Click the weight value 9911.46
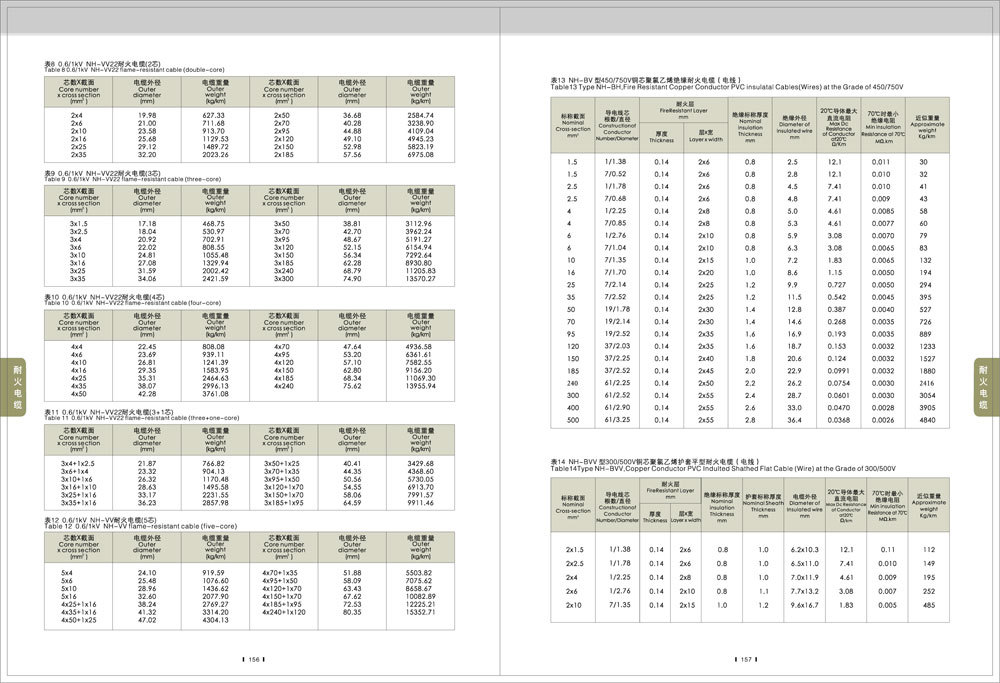The image size is (1000, 683). [x=420, y=503]
